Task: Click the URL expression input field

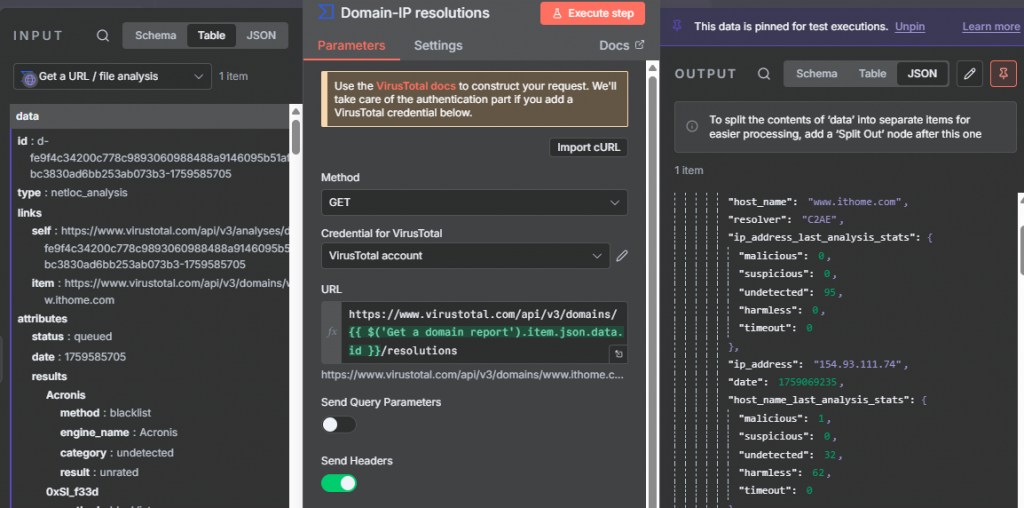Action: click(x=483, y=332)
